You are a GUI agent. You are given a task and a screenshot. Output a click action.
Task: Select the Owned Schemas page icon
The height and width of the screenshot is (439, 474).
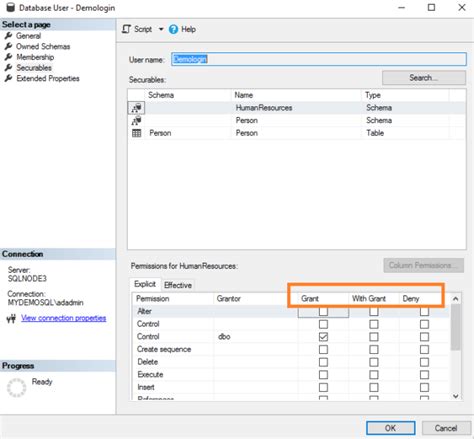pos(9,46)
